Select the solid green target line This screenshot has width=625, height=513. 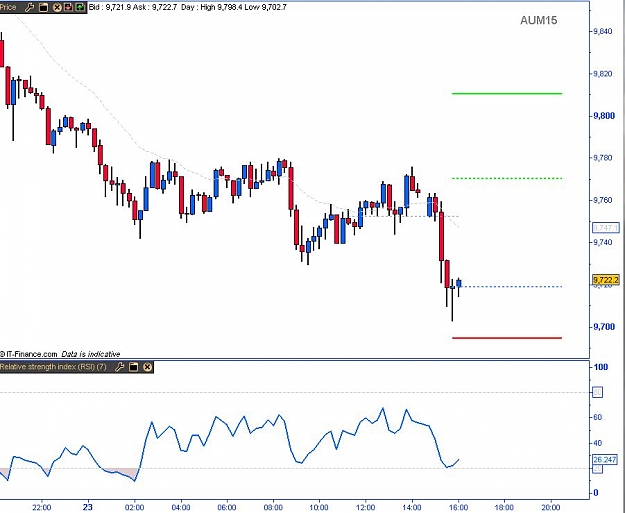coord(507,94)
